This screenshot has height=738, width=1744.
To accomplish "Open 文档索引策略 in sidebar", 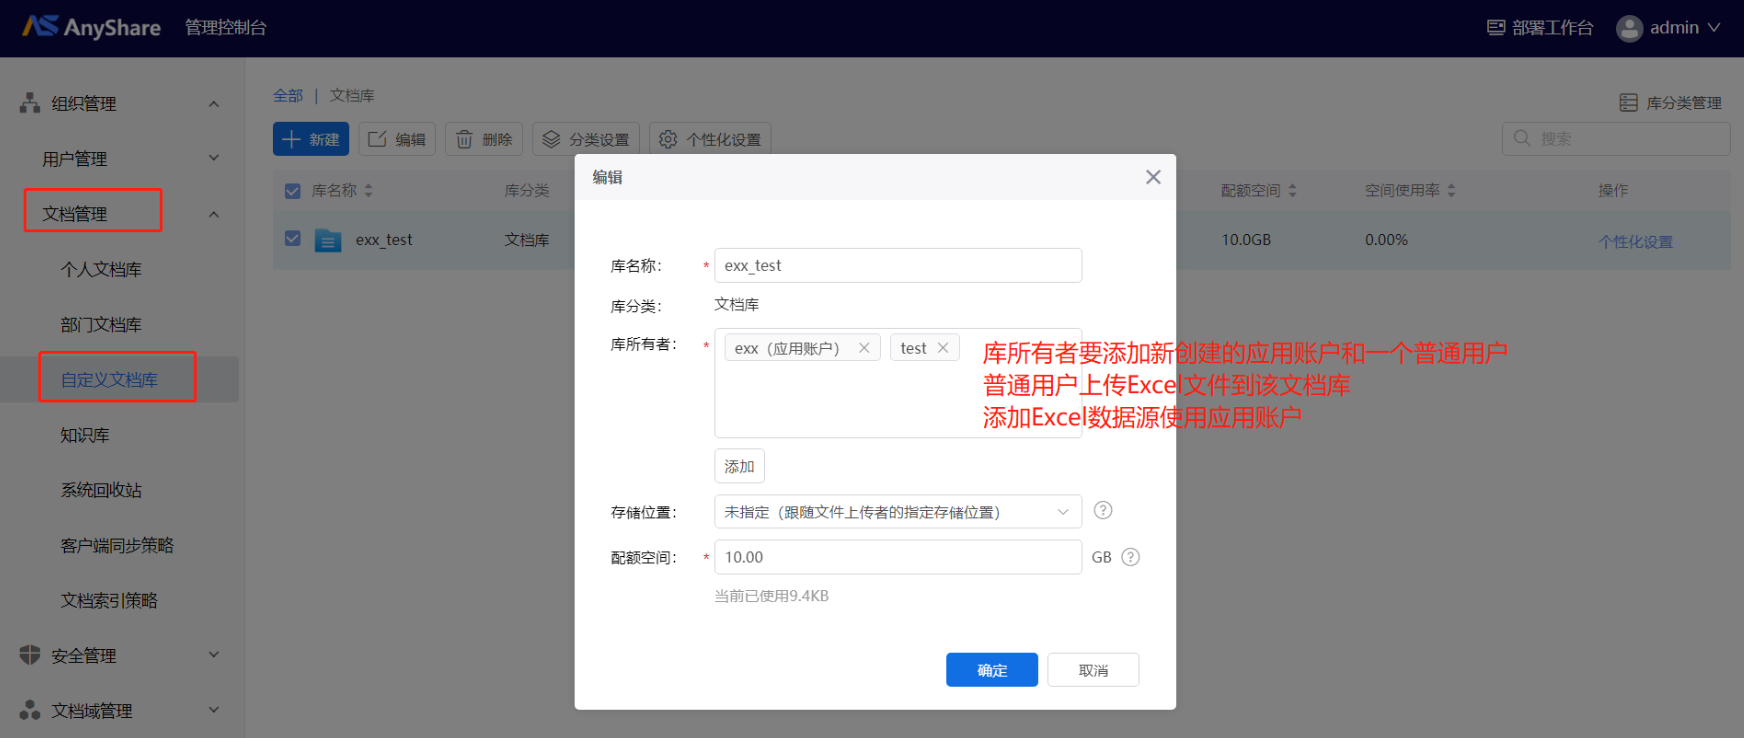I will (109, 600).
